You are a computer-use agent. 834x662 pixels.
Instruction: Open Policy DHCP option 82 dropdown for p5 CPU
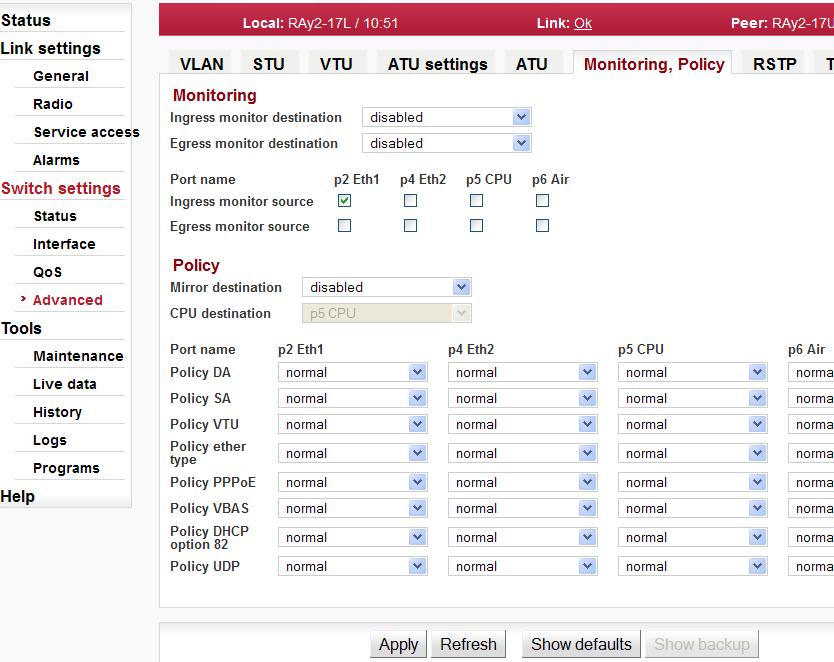coord(693,538)
